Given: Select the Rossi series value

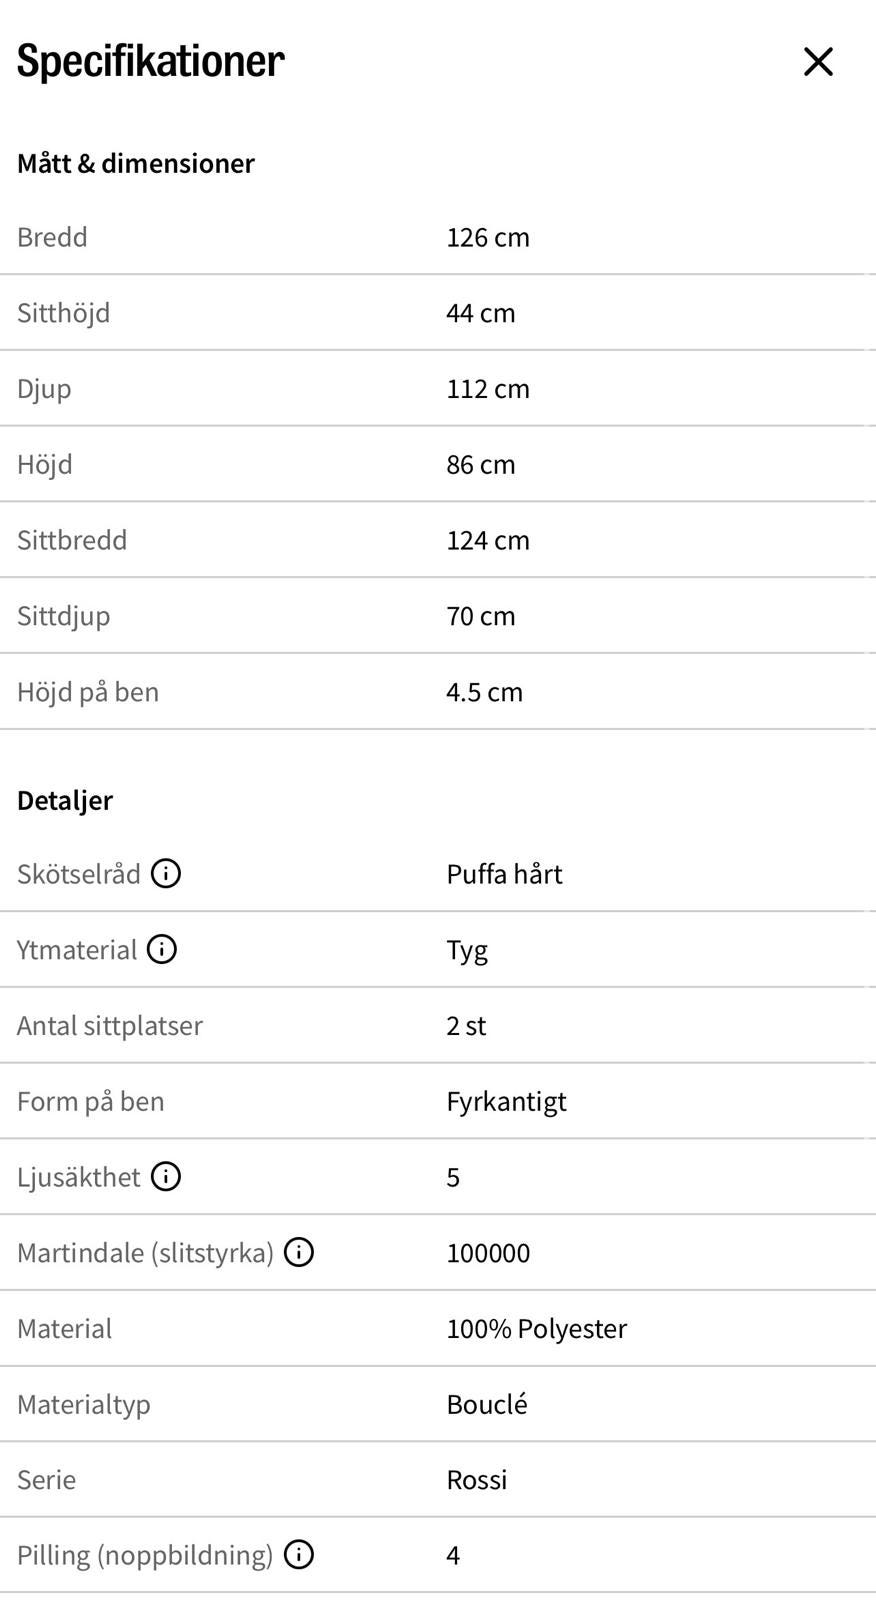Looking at the screenshot, I should pos(477,1480).
